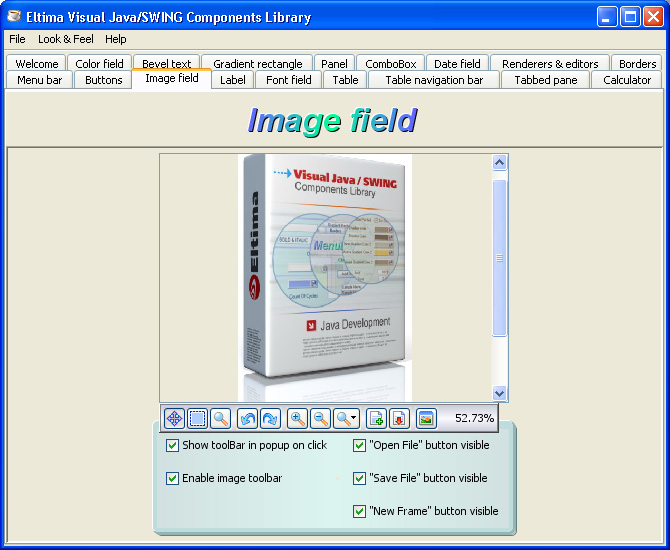670x550 pixels.
Task: Rotate image counterclockwise
Action: point(247,418)
